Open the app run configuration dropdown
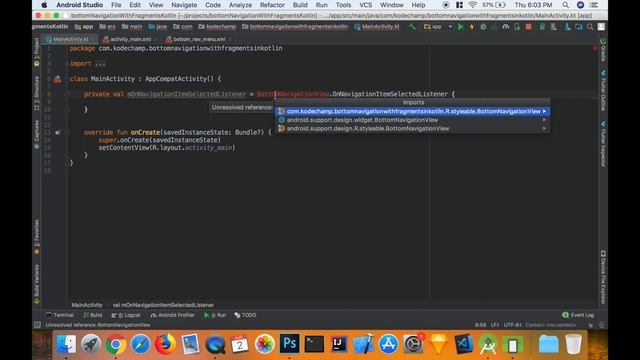The height and width of the screenshot is (360, 640). tap(438, 27)
